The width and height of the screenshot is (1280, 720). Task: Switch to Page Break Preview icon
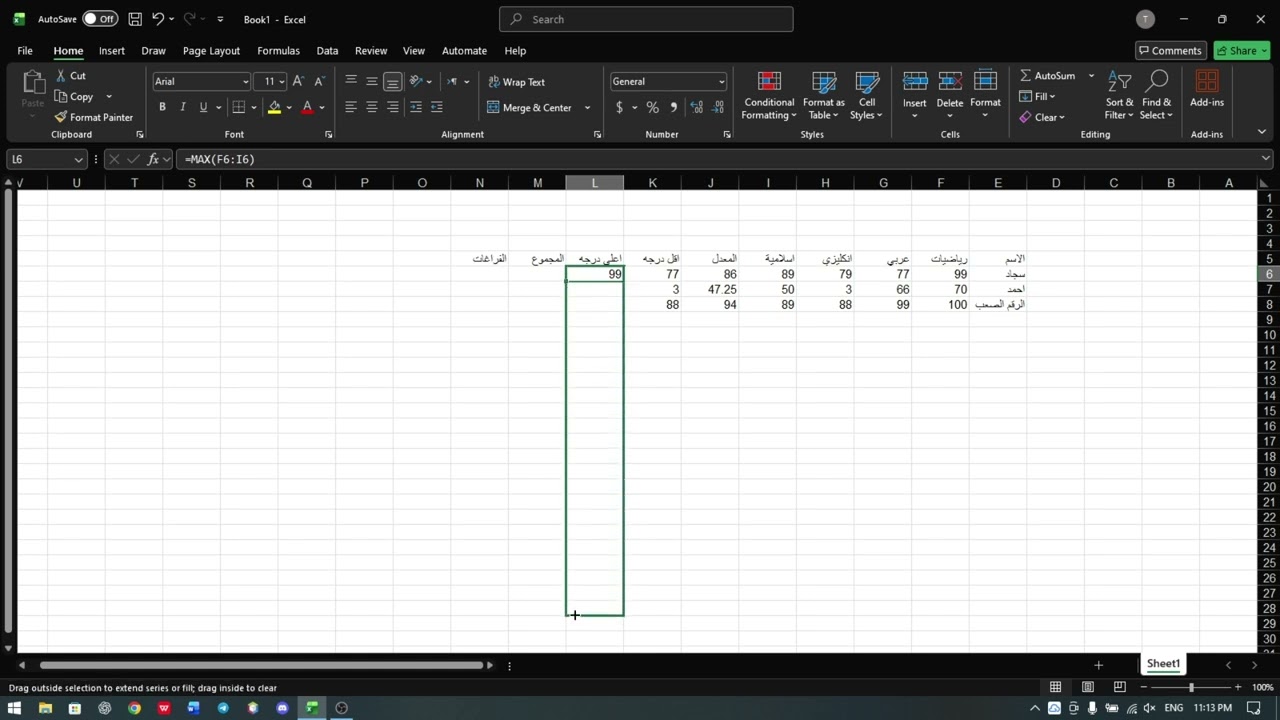click(1120, 687)
